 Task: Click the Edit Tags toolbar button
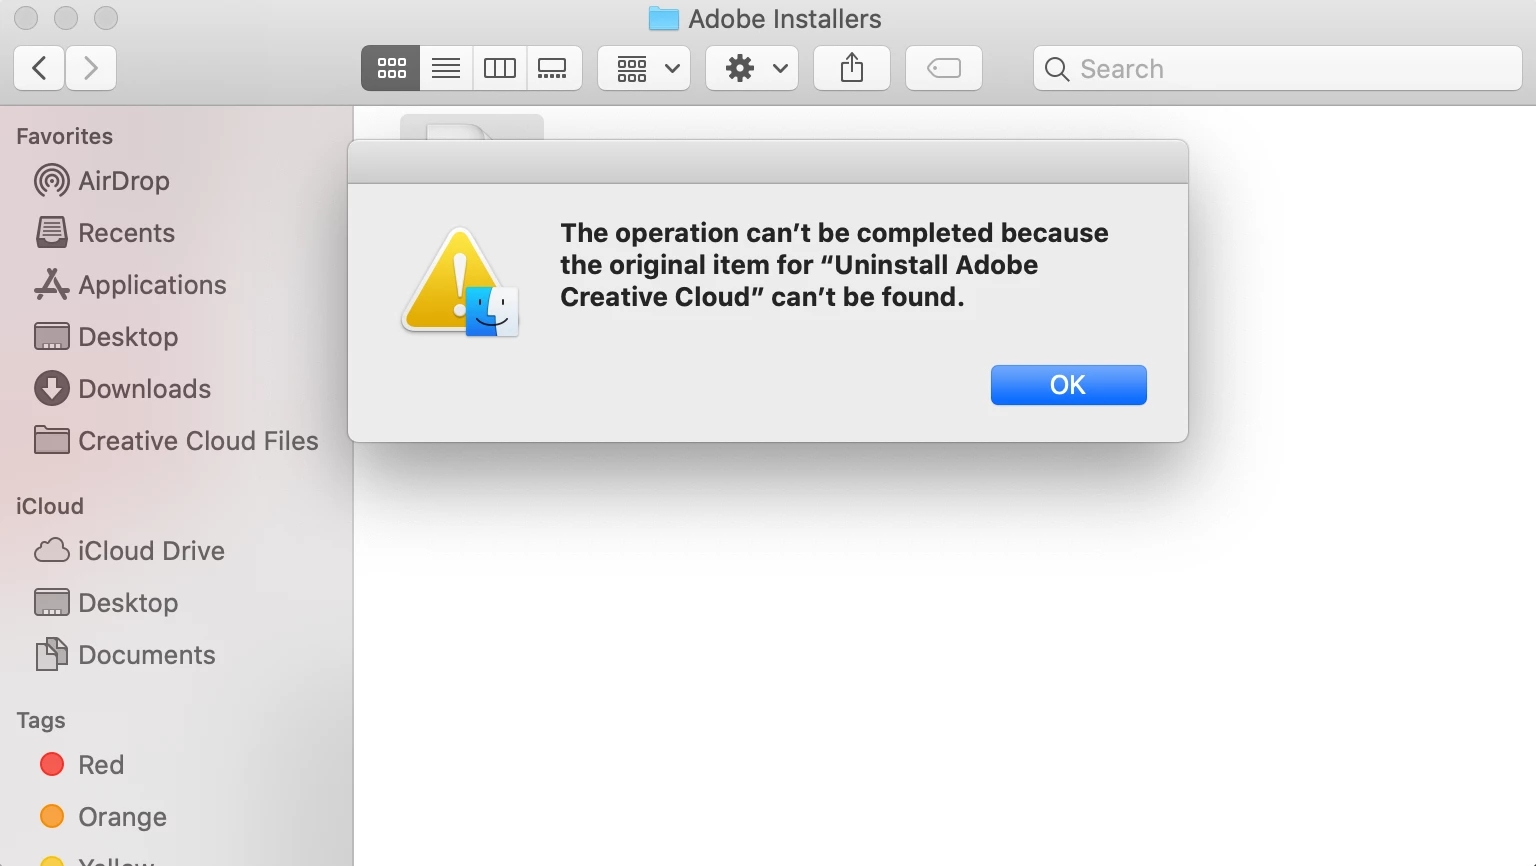944,68
